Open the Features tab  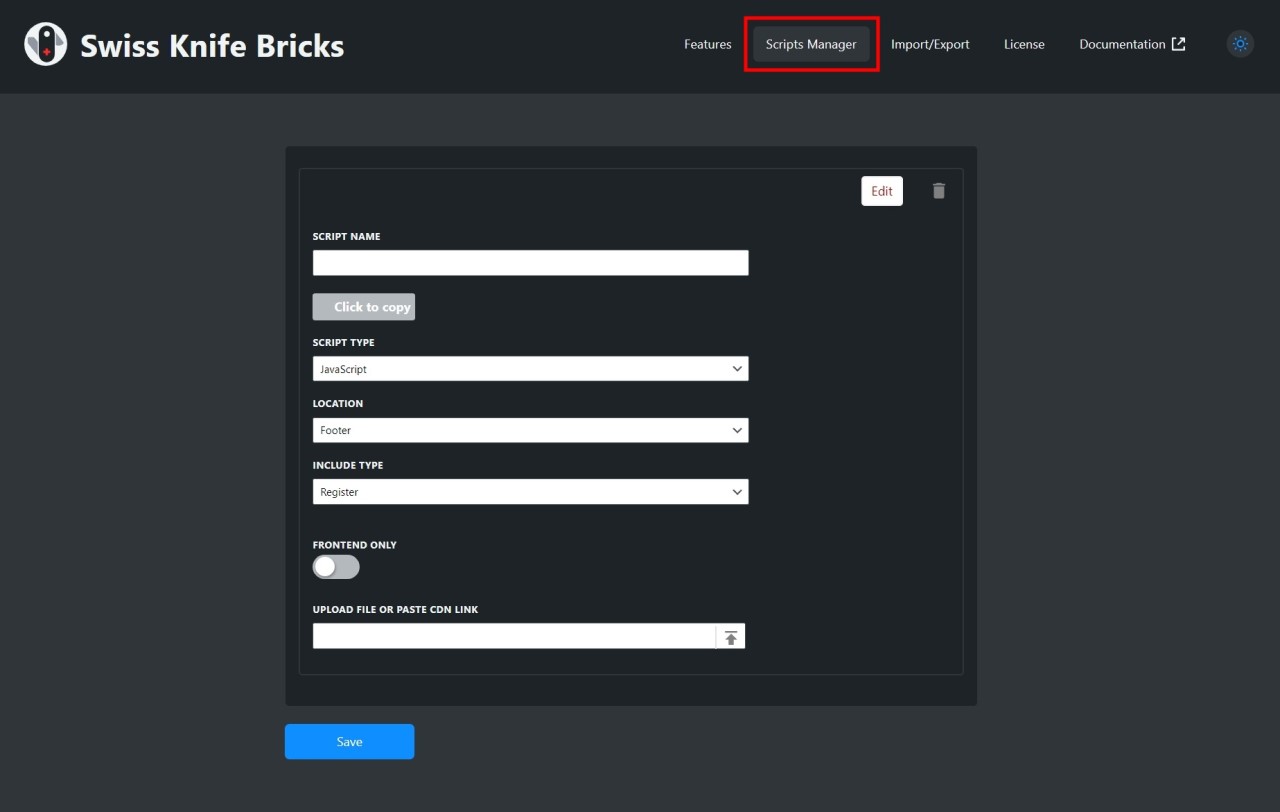pos(707,44)
